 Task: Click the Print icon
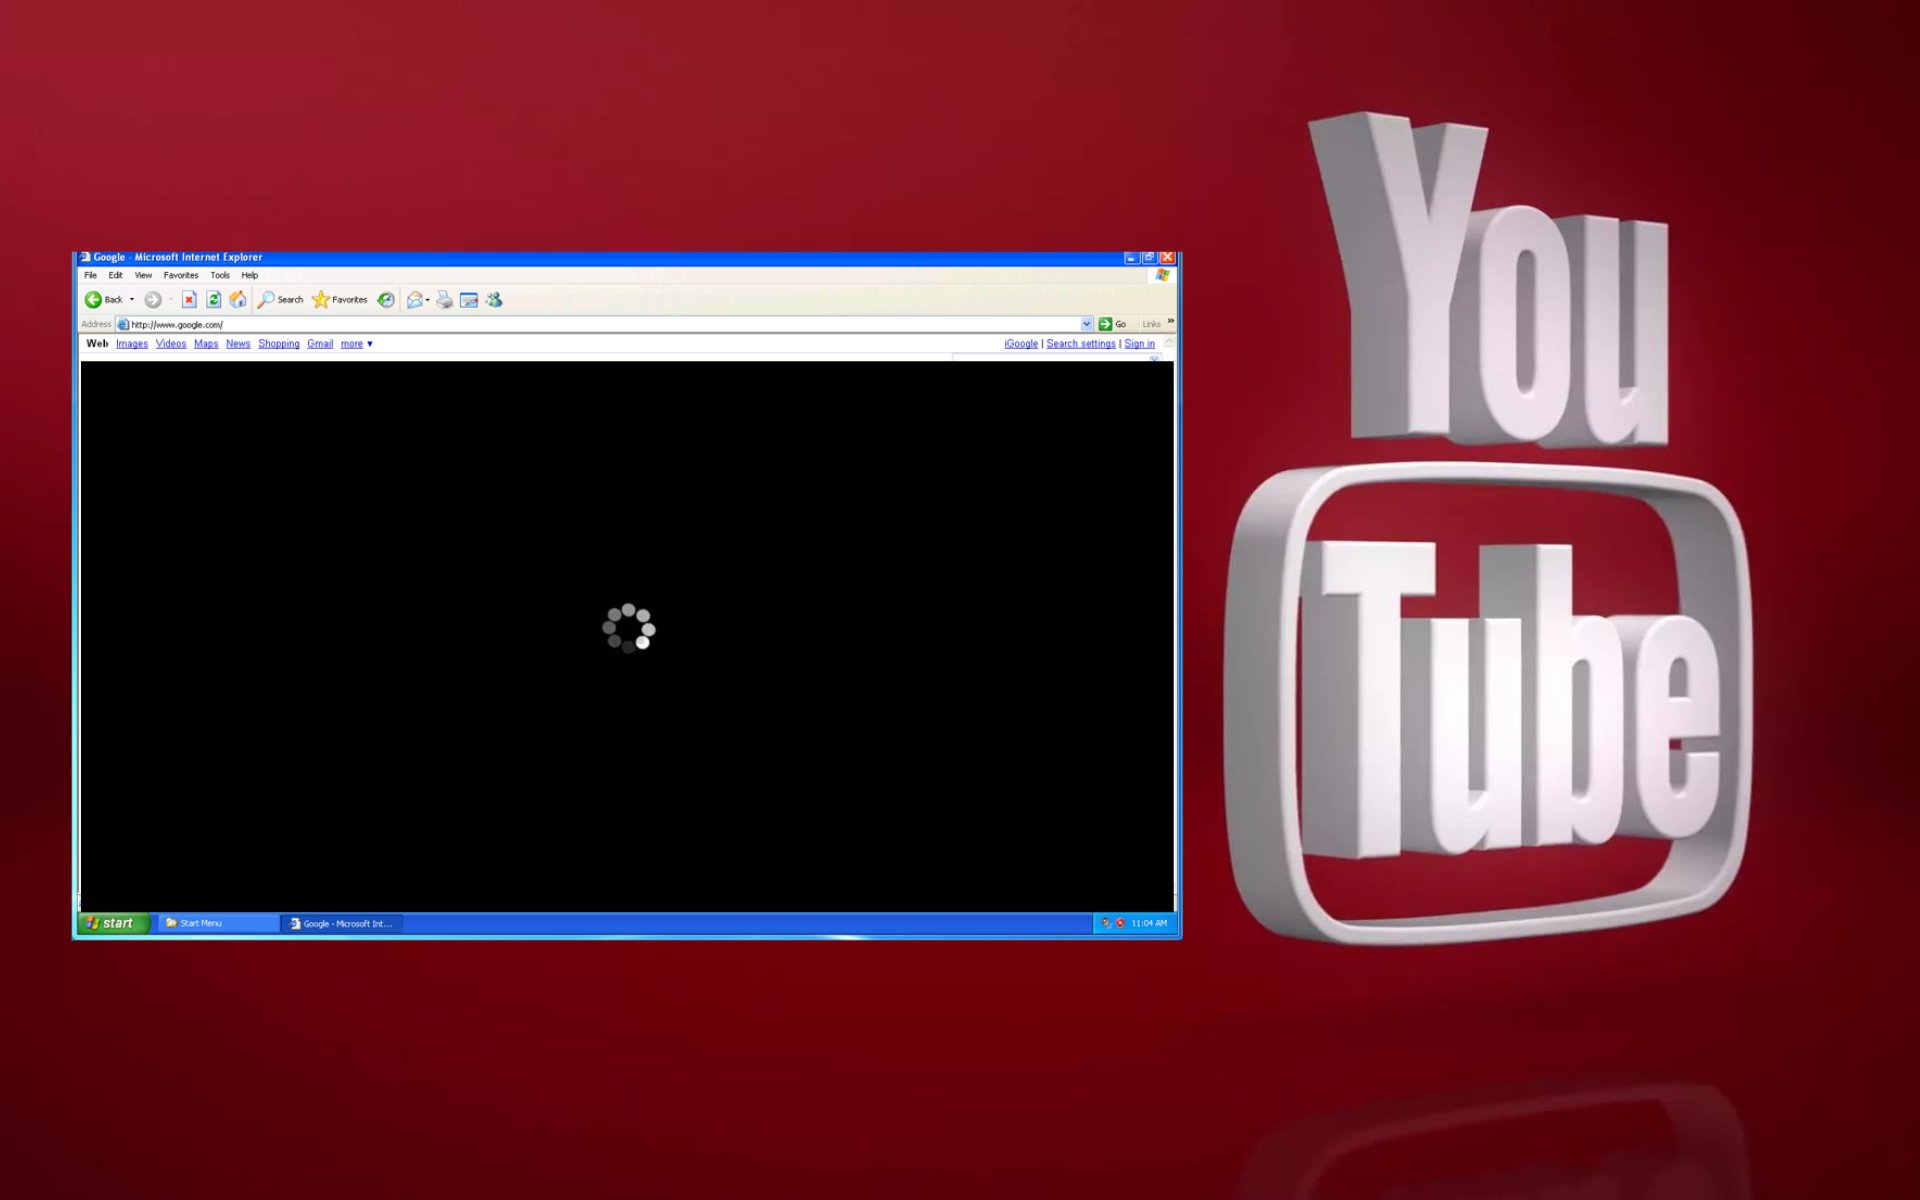pyautogui.click(x=444, y=299)
